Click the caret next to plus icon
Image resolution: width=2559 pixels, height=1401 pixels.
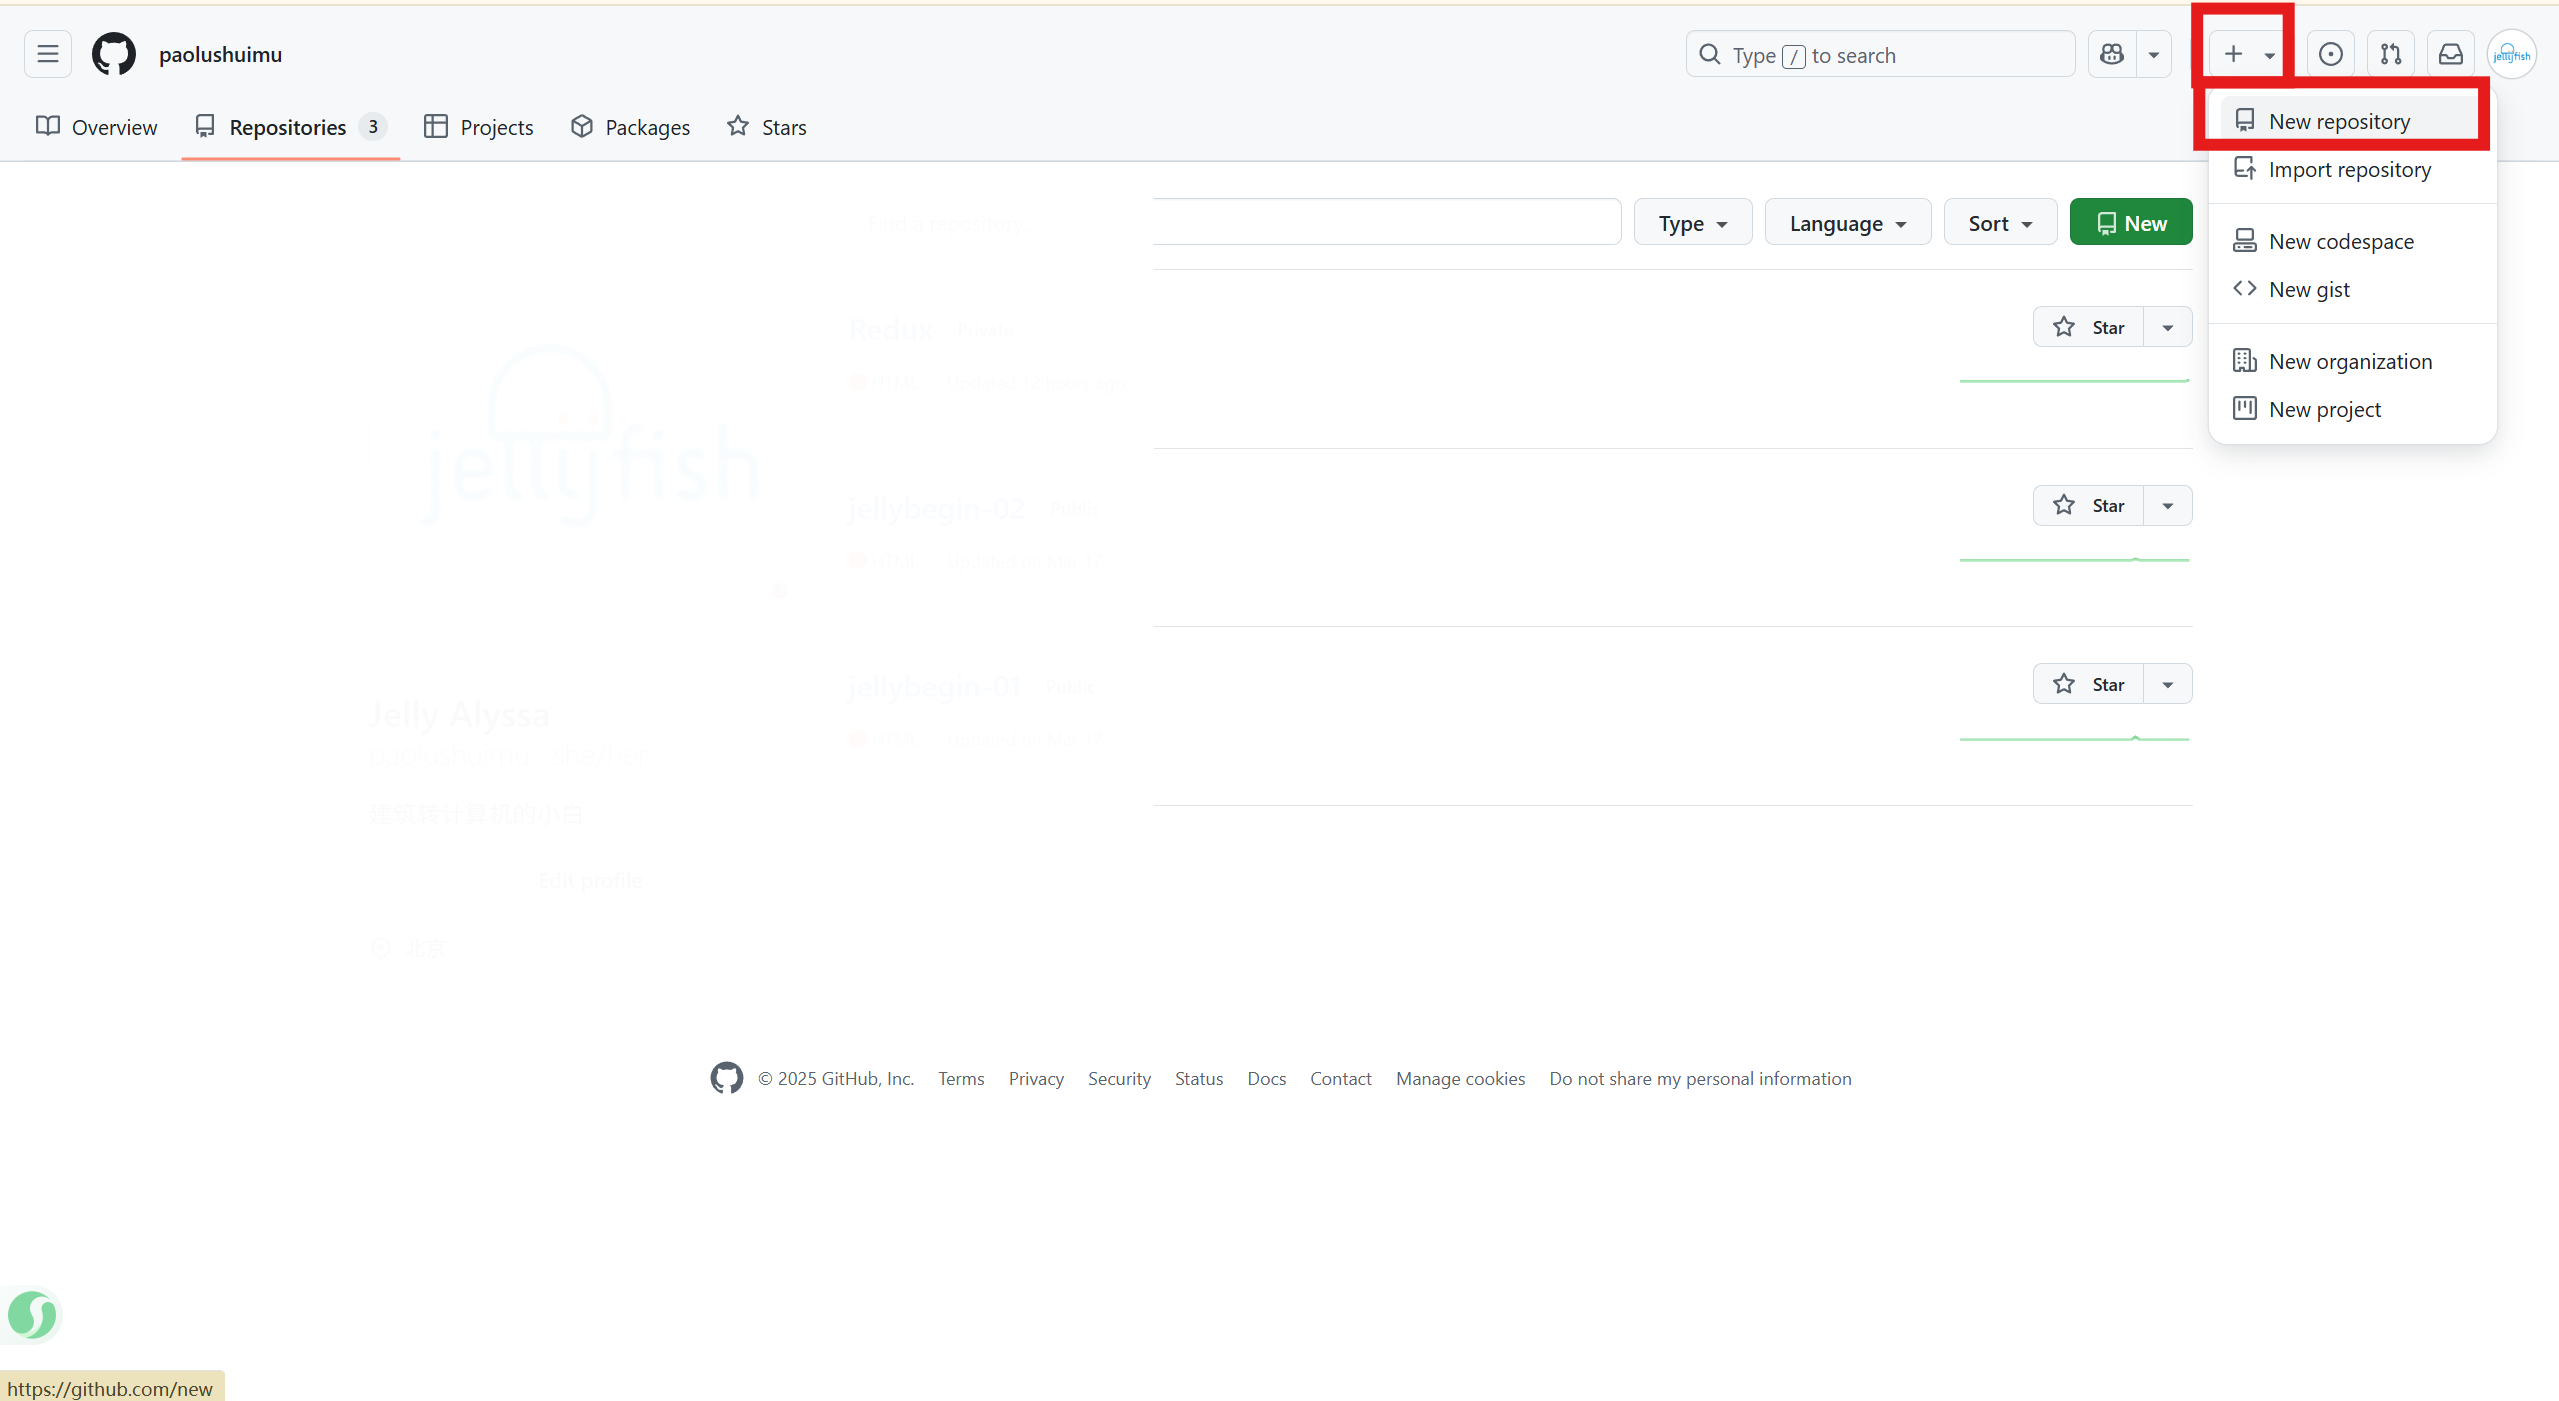(x=2269, y=55)
